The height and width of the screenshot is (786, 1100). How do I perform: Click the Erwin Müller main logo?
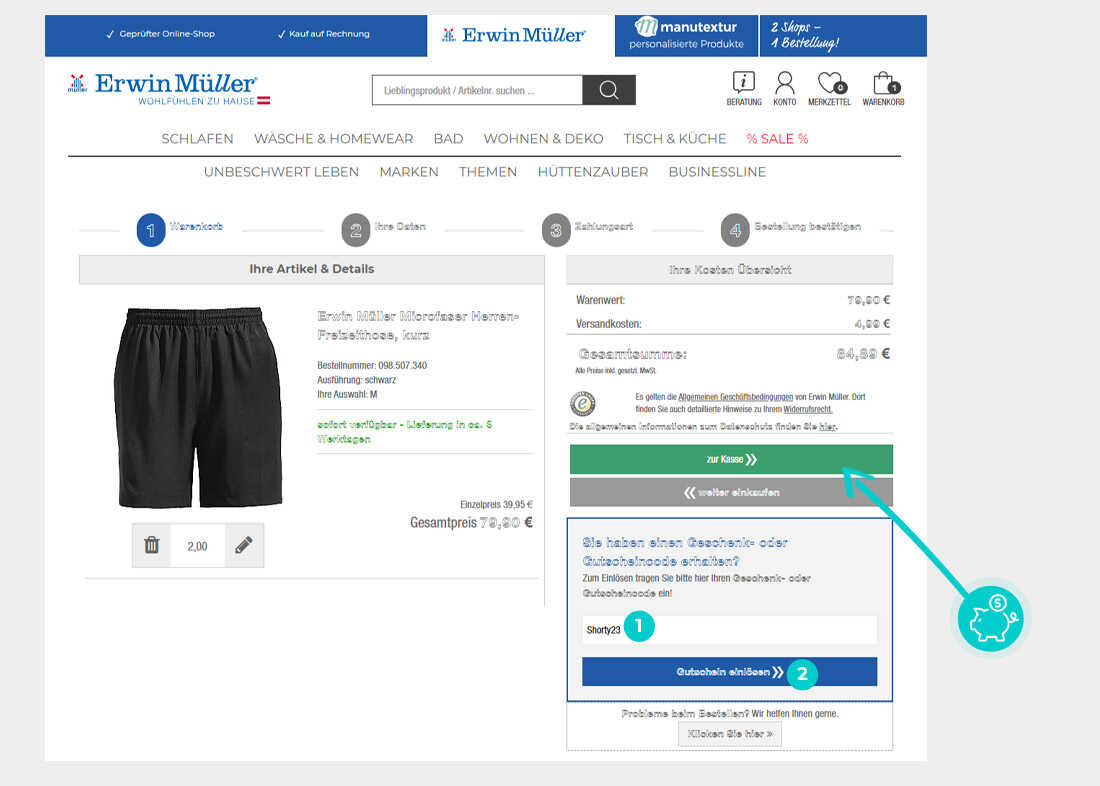click(169, 88)
